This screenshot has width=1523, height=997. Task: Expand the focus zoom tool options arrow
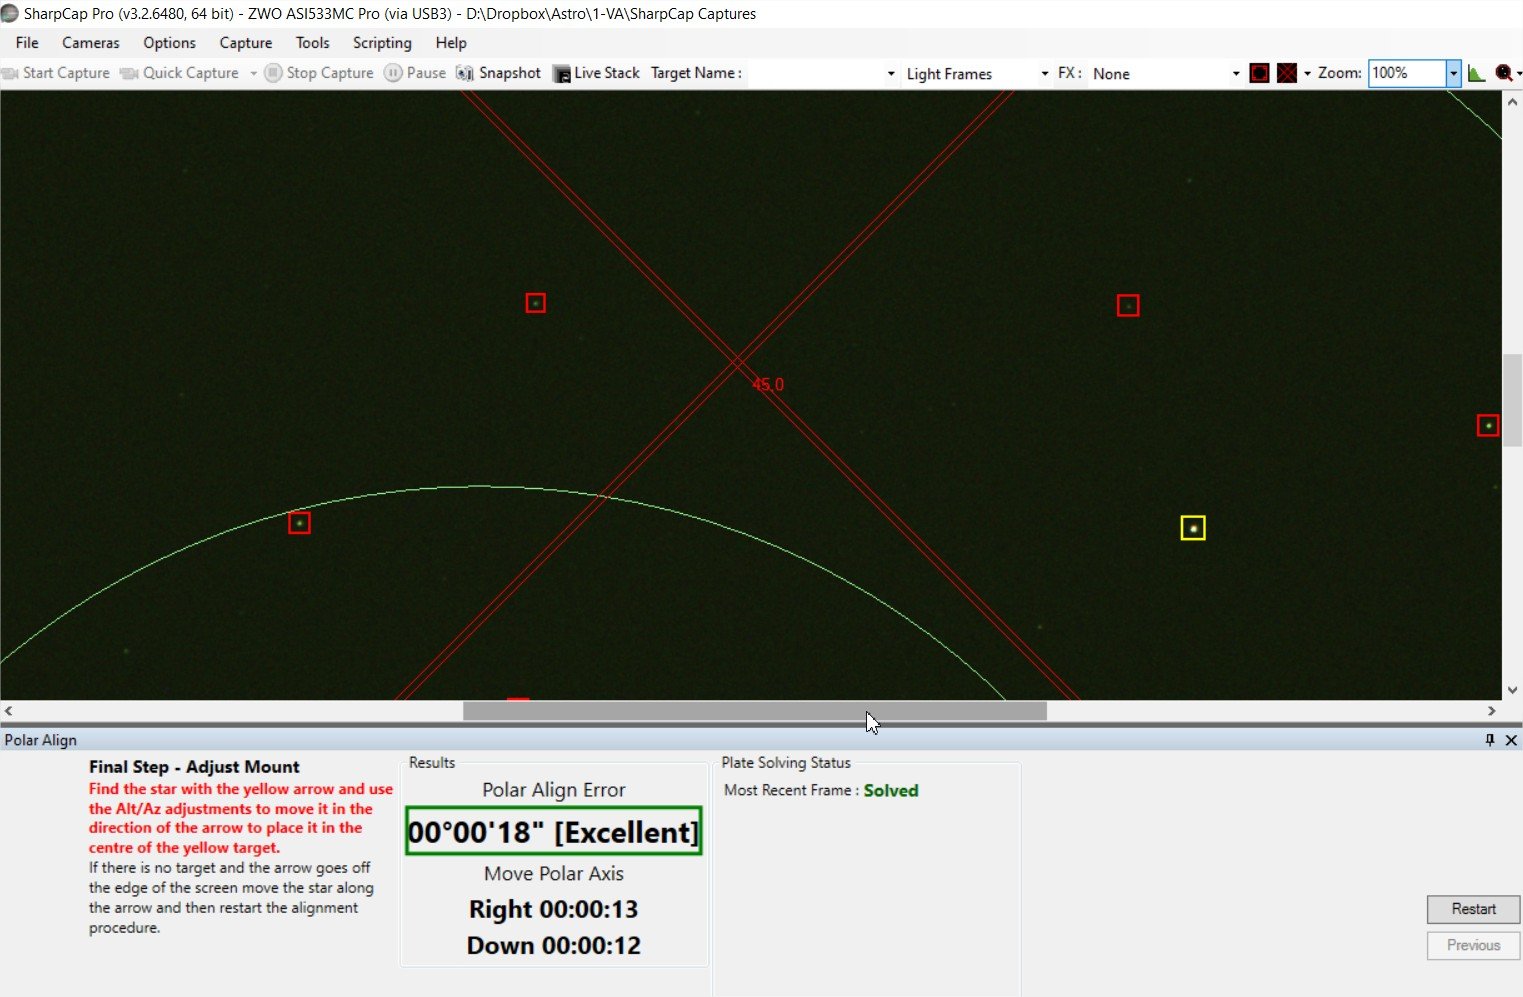(1519, 74)
